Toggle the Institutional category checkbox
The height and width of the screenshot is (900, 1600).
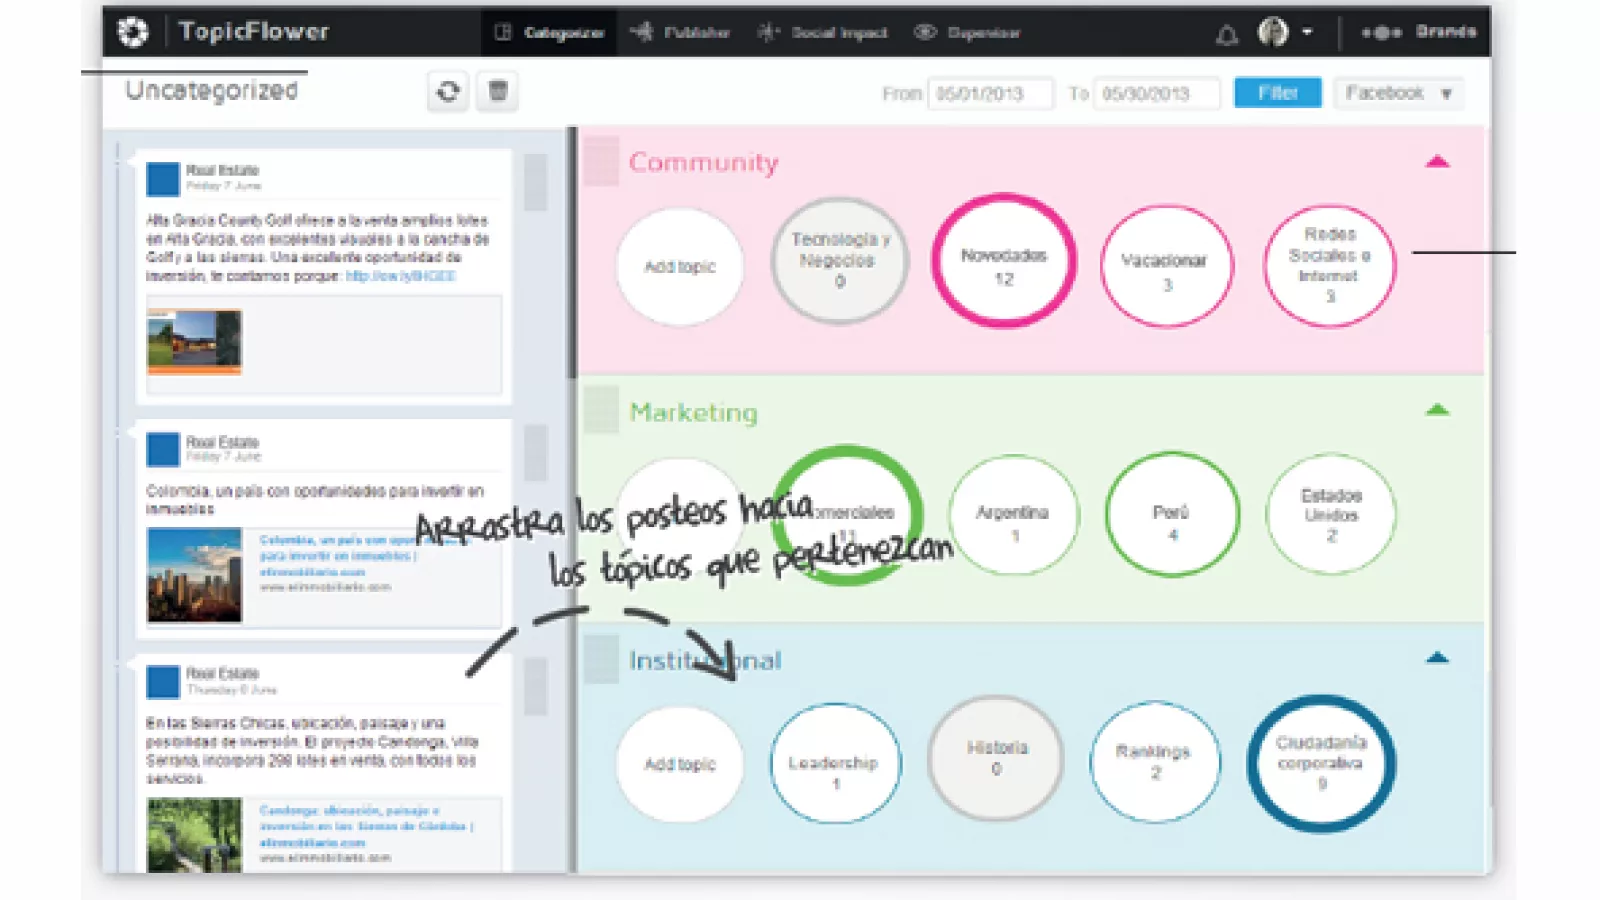click(x=601, y=660)
